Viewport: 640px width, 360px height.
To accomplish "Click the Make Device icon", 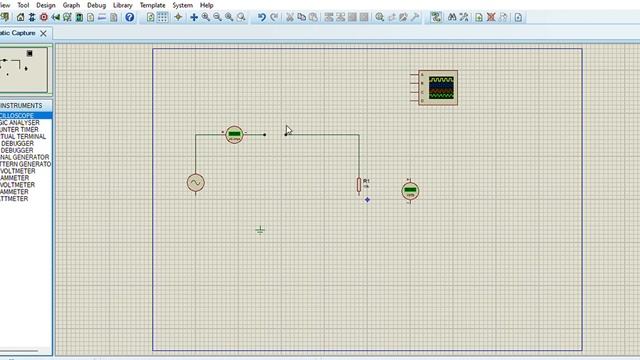I will pos(391,17).
